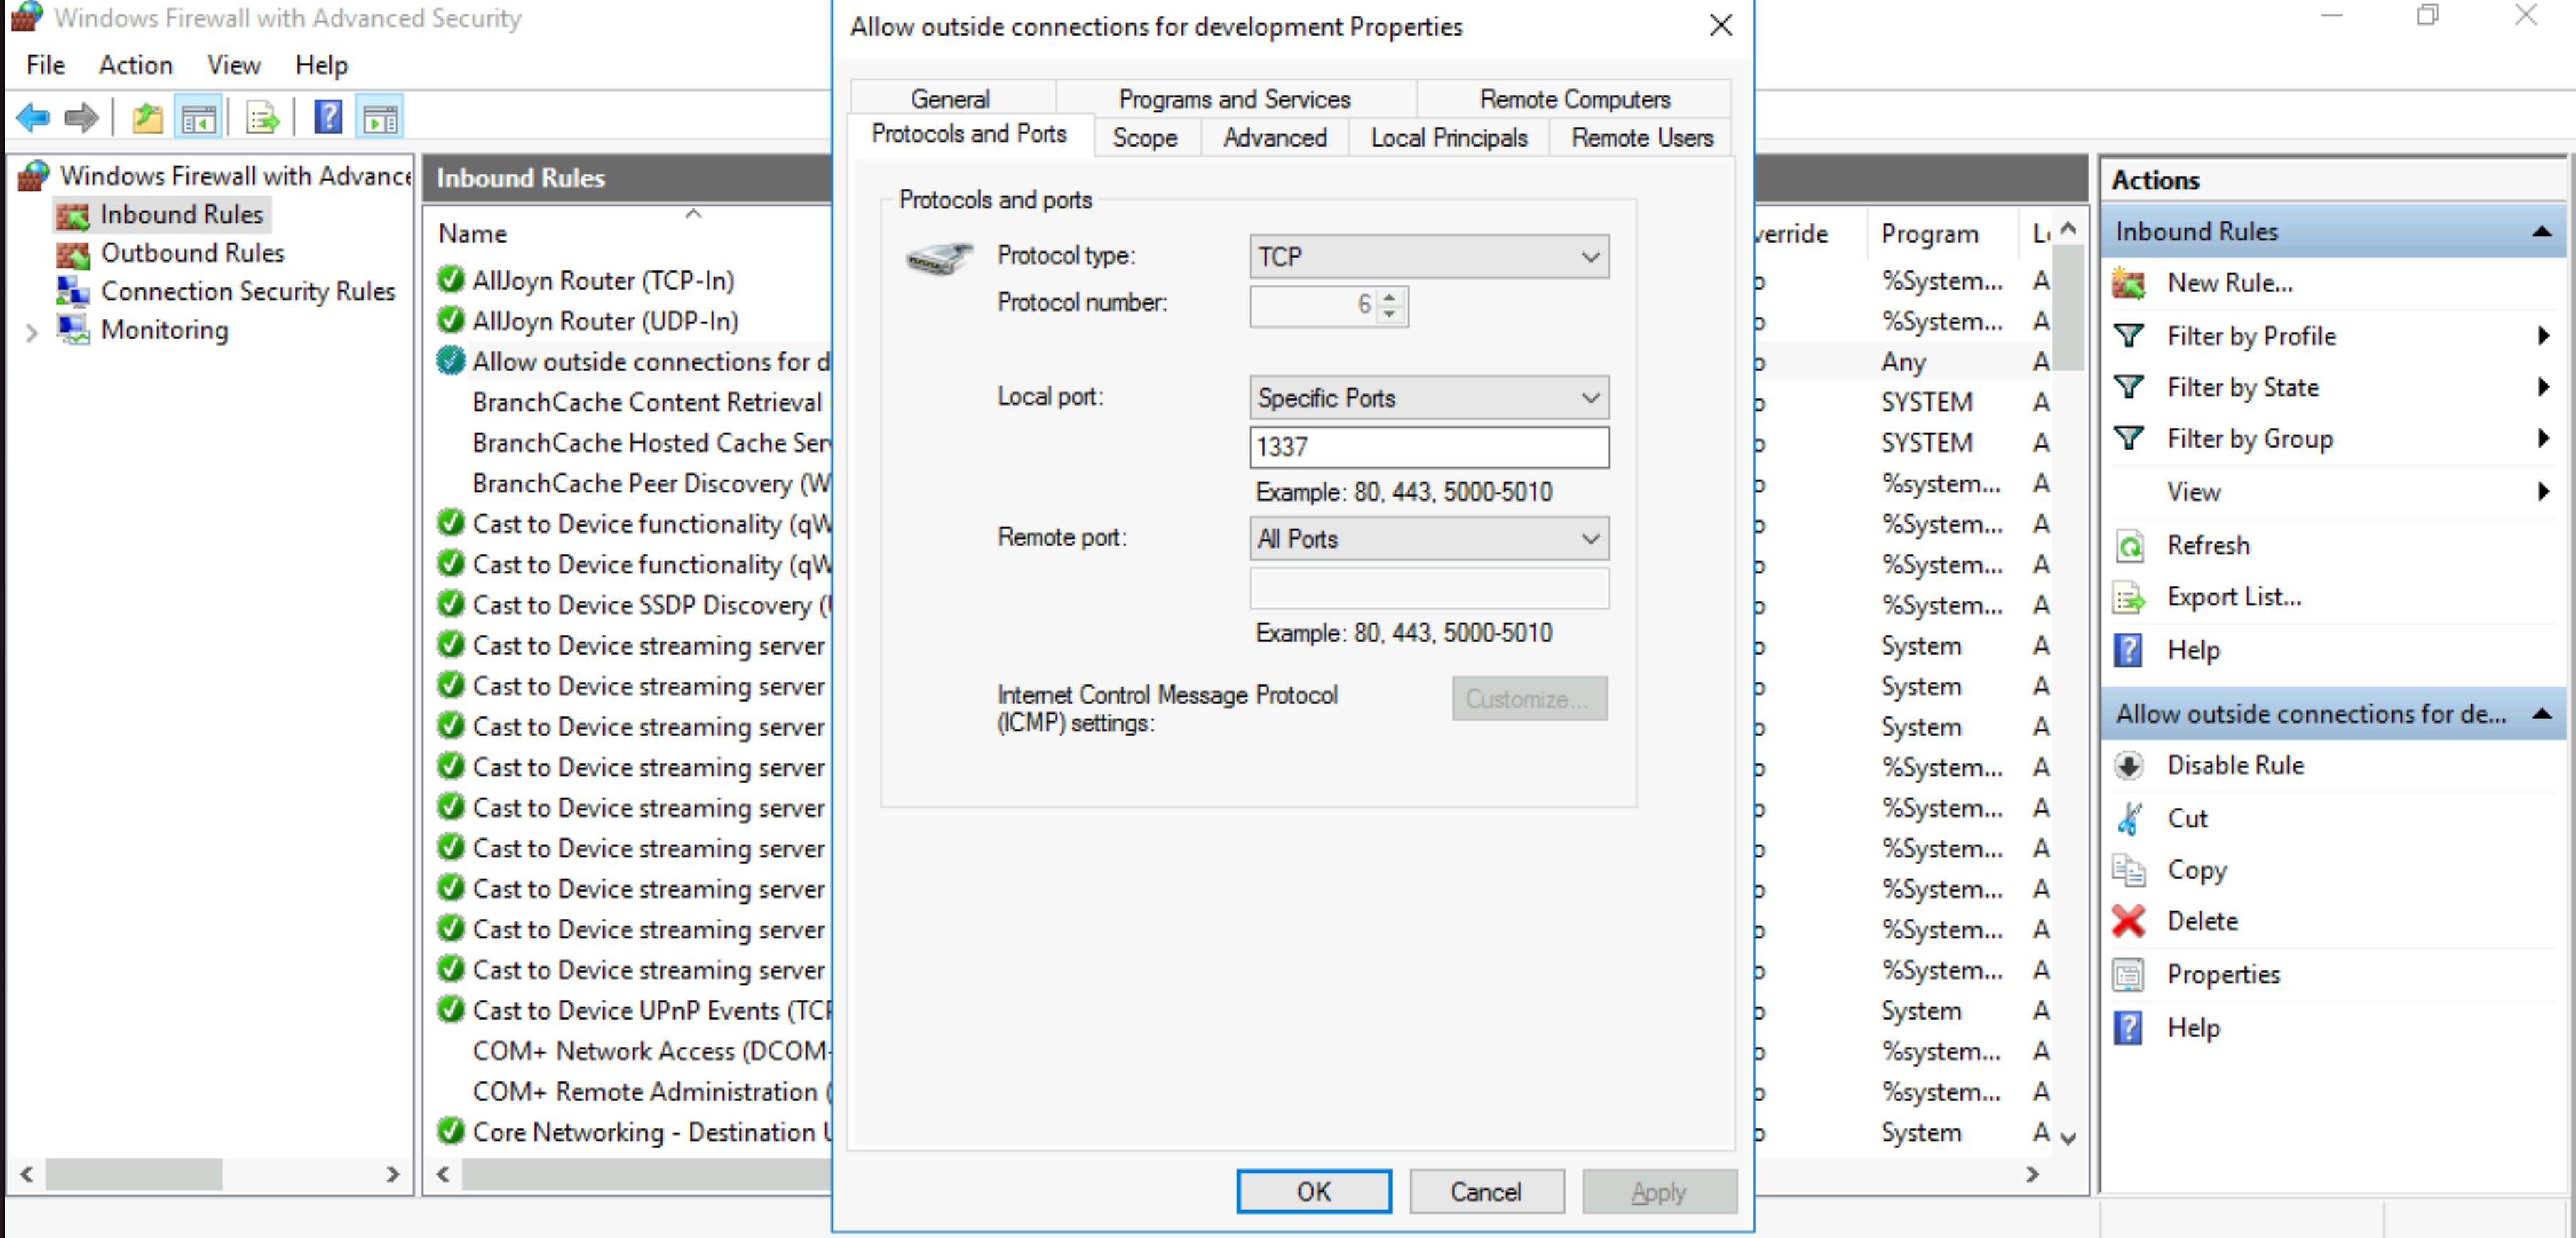Viewport: 2576px width, 1238px height.
Task: Switch to the Scope tab
Action: point(1145,138)
